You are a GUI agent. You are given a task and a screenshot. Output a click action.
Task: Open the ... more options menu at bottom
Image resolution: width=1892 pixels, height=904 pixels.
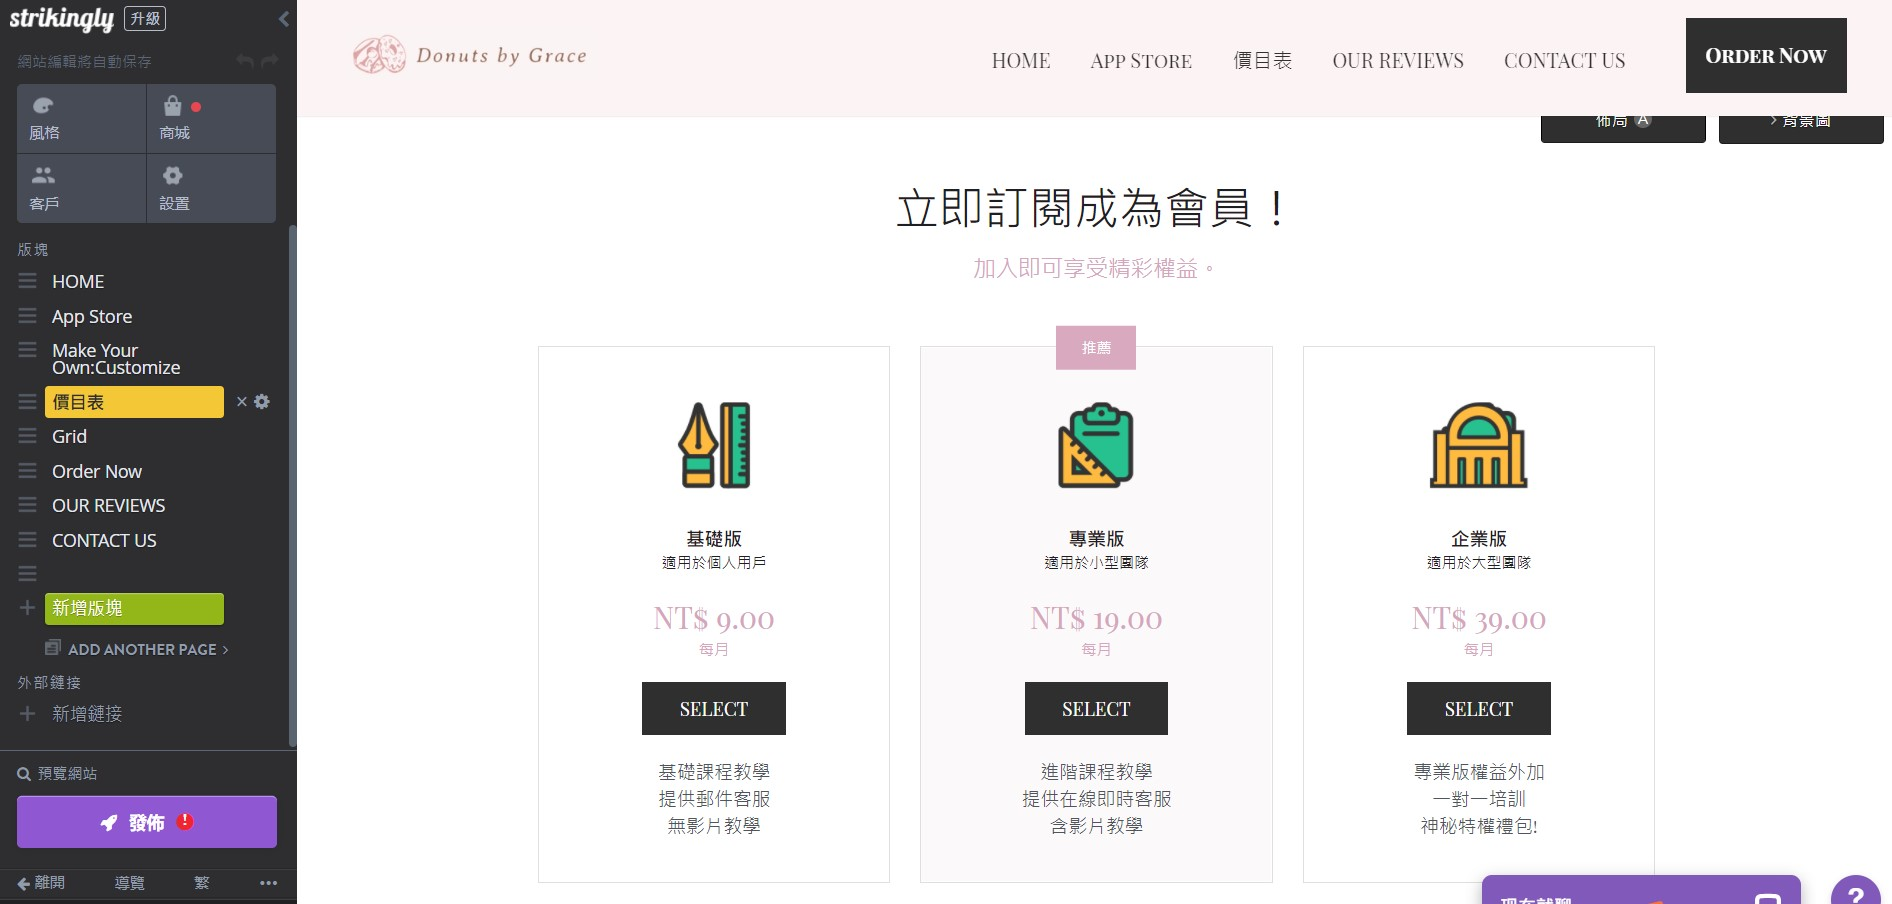click(267, 883)
